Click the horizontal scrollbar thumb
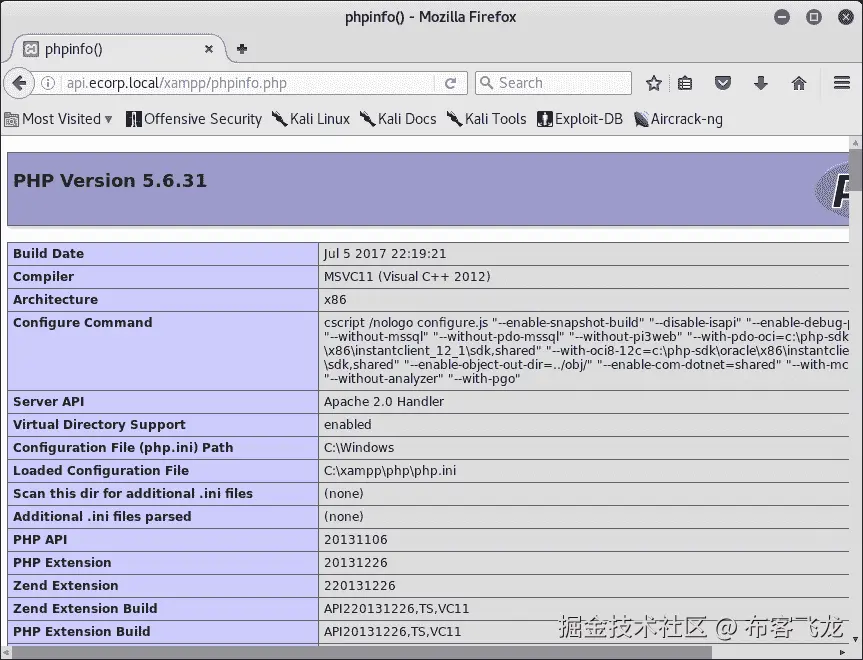The image size is (863, 660). coord(362,653)
